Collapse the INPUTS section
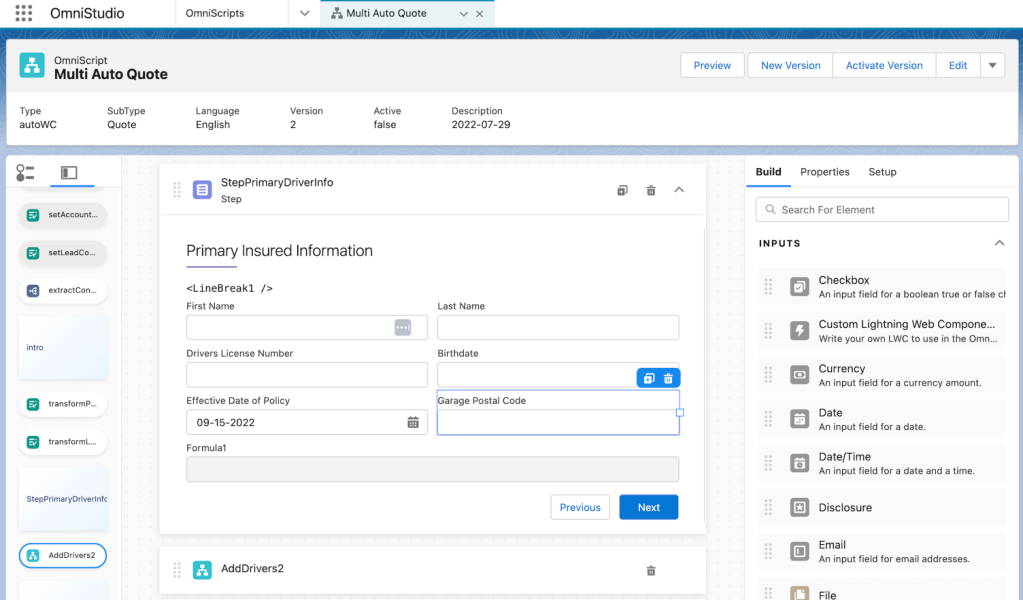 pyautogui.click(x=999, y=243)
